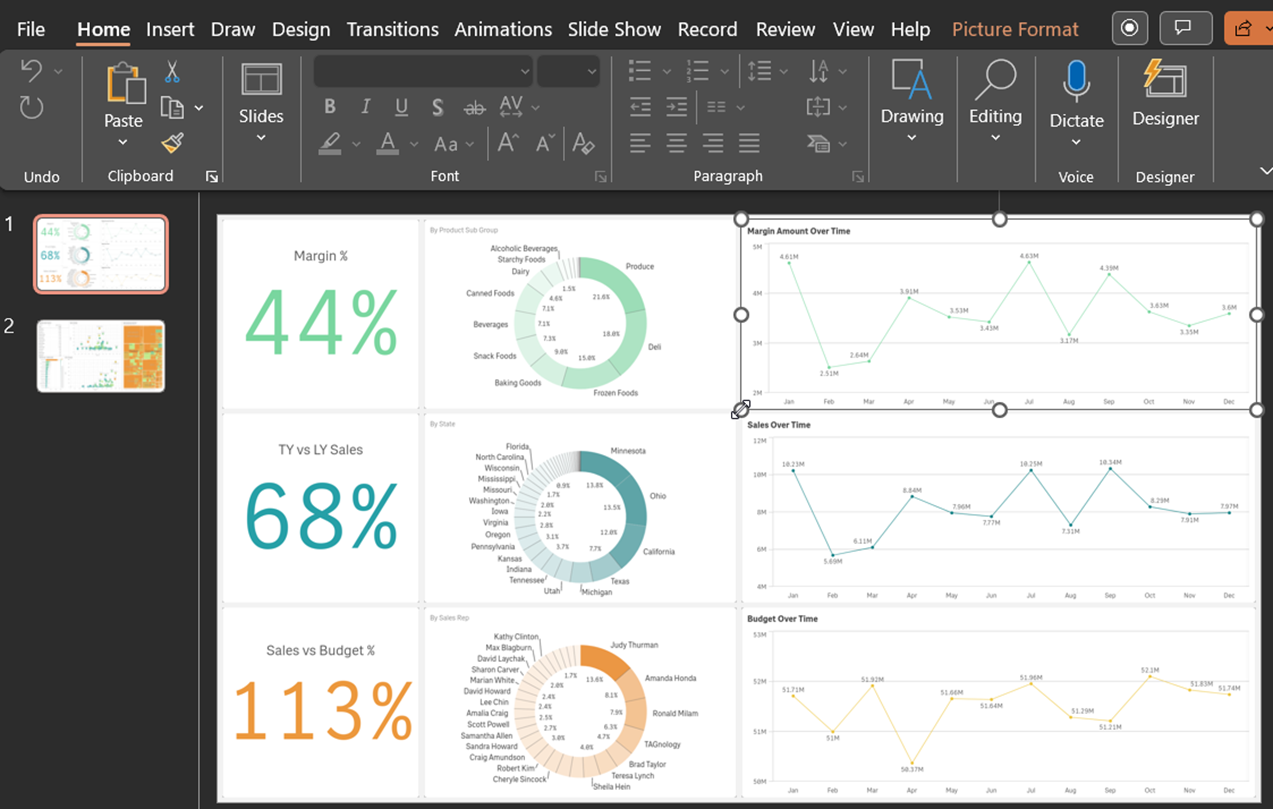This screenshot has height=809, width=1273.
Task: Click the Line Spacing icon
Action: [760, 71]
